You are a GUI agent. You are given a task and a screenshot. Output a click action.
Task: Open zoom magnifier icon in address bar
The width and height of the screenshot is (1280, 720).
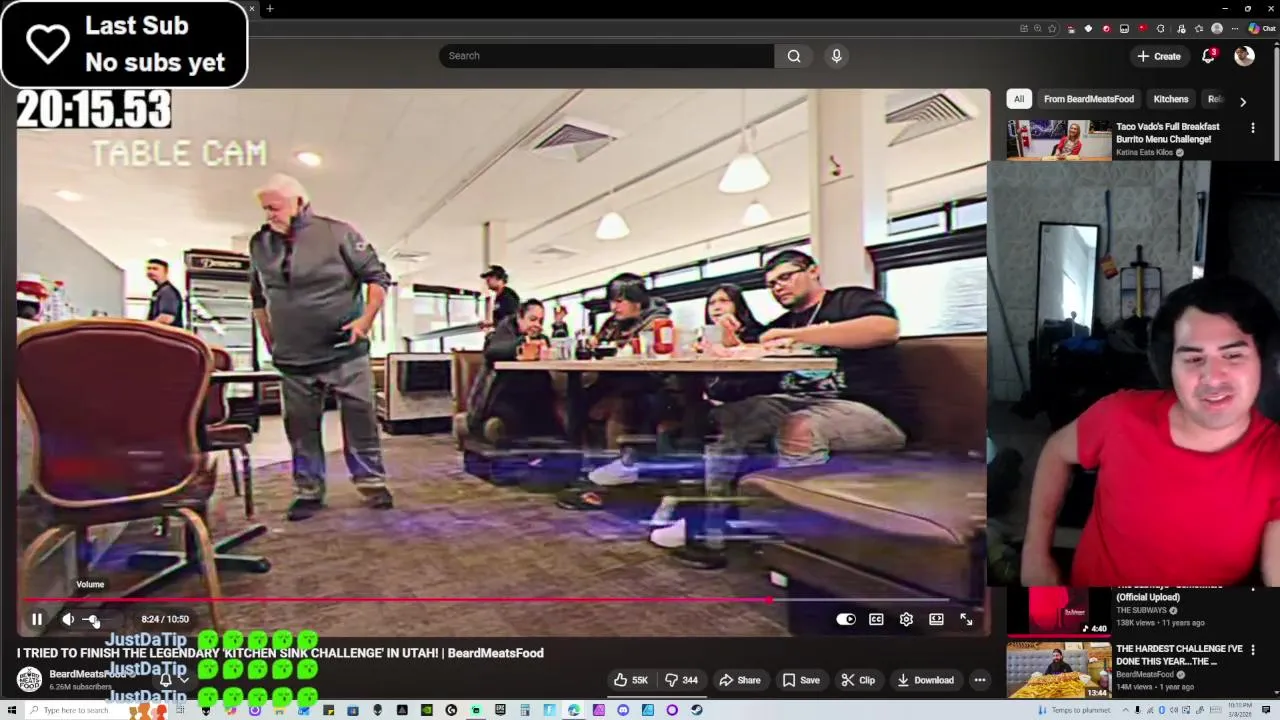pyautogui.click(x=1037, y=29)
